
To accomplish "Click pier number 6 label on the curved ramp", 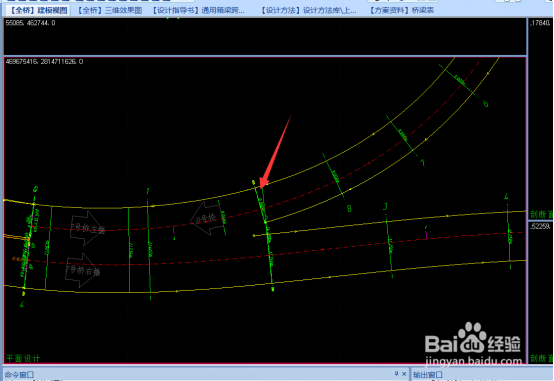I will click(x=486, y=104).
